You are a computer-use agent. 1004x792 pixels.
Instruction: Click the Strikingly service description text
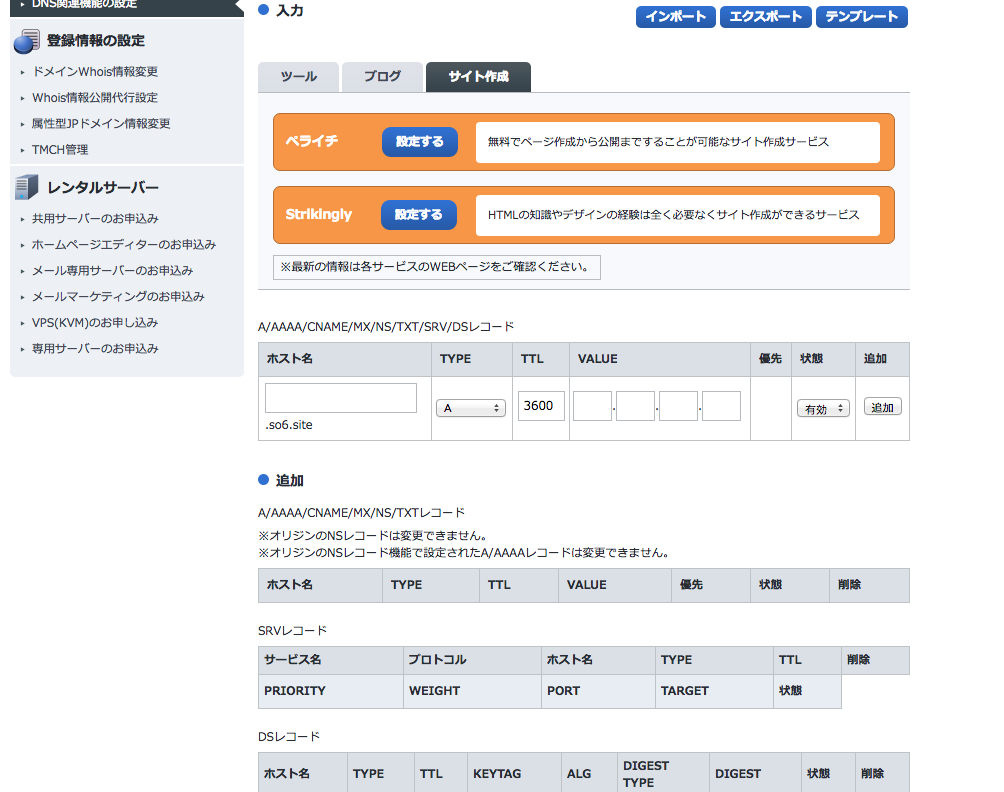tap(674, 215)
